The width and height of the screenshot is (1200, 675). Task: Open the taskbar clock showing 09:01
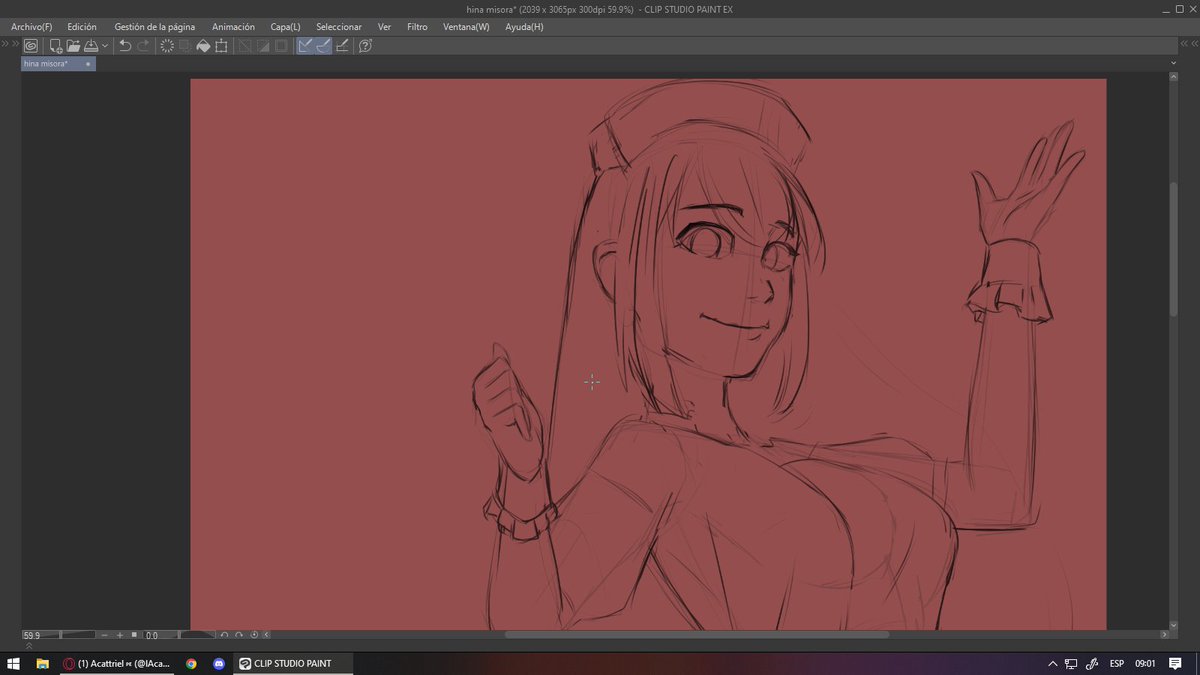[1145, 663]
